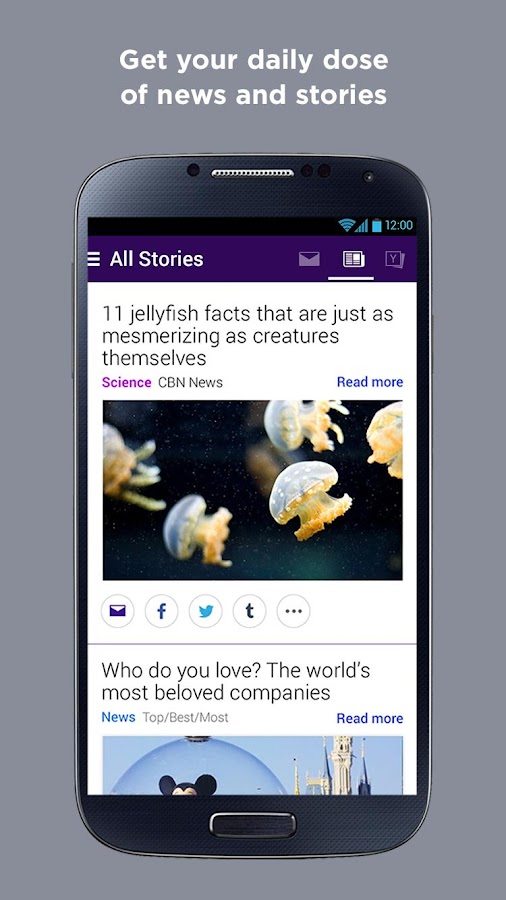Switch to the mail envelope tab
The width and height of the screenshot is (506, 900).
coord(309,259)
